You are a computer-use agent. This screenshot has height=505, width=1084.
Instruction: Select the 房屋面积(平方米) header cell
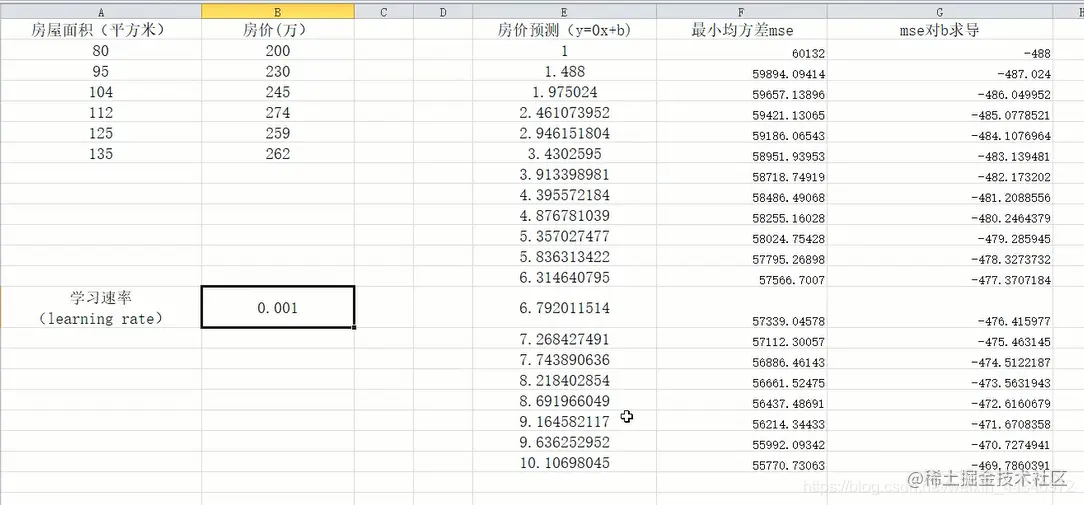[x=101, y=30]
